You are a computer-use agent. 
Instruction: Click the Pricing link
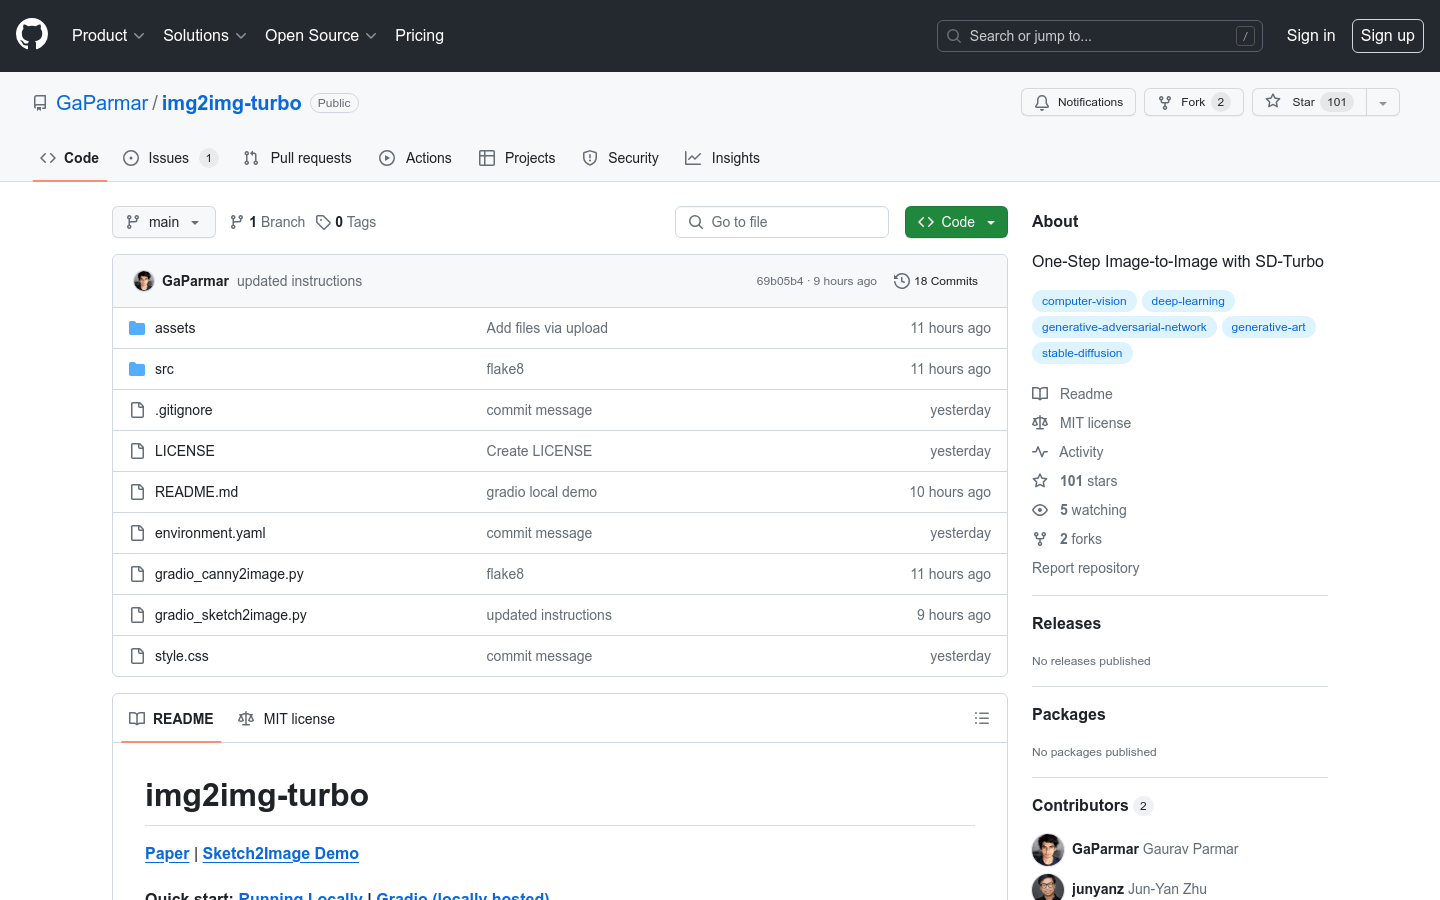click(x=419, y=35)
